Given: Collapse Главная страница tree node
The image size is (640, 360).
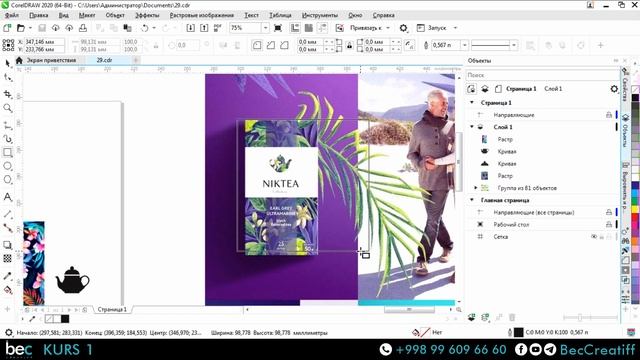Looking at the screenshot, I should pyautogui.click(x=472, y=200).
